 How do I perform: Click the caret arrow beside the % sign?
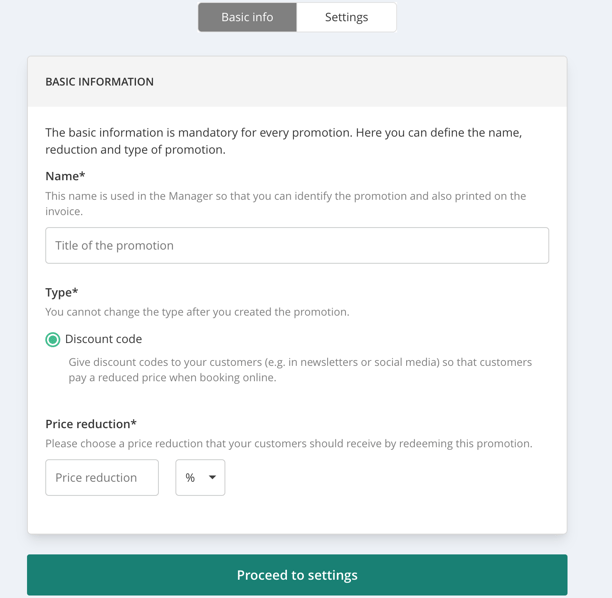(212, 478)
